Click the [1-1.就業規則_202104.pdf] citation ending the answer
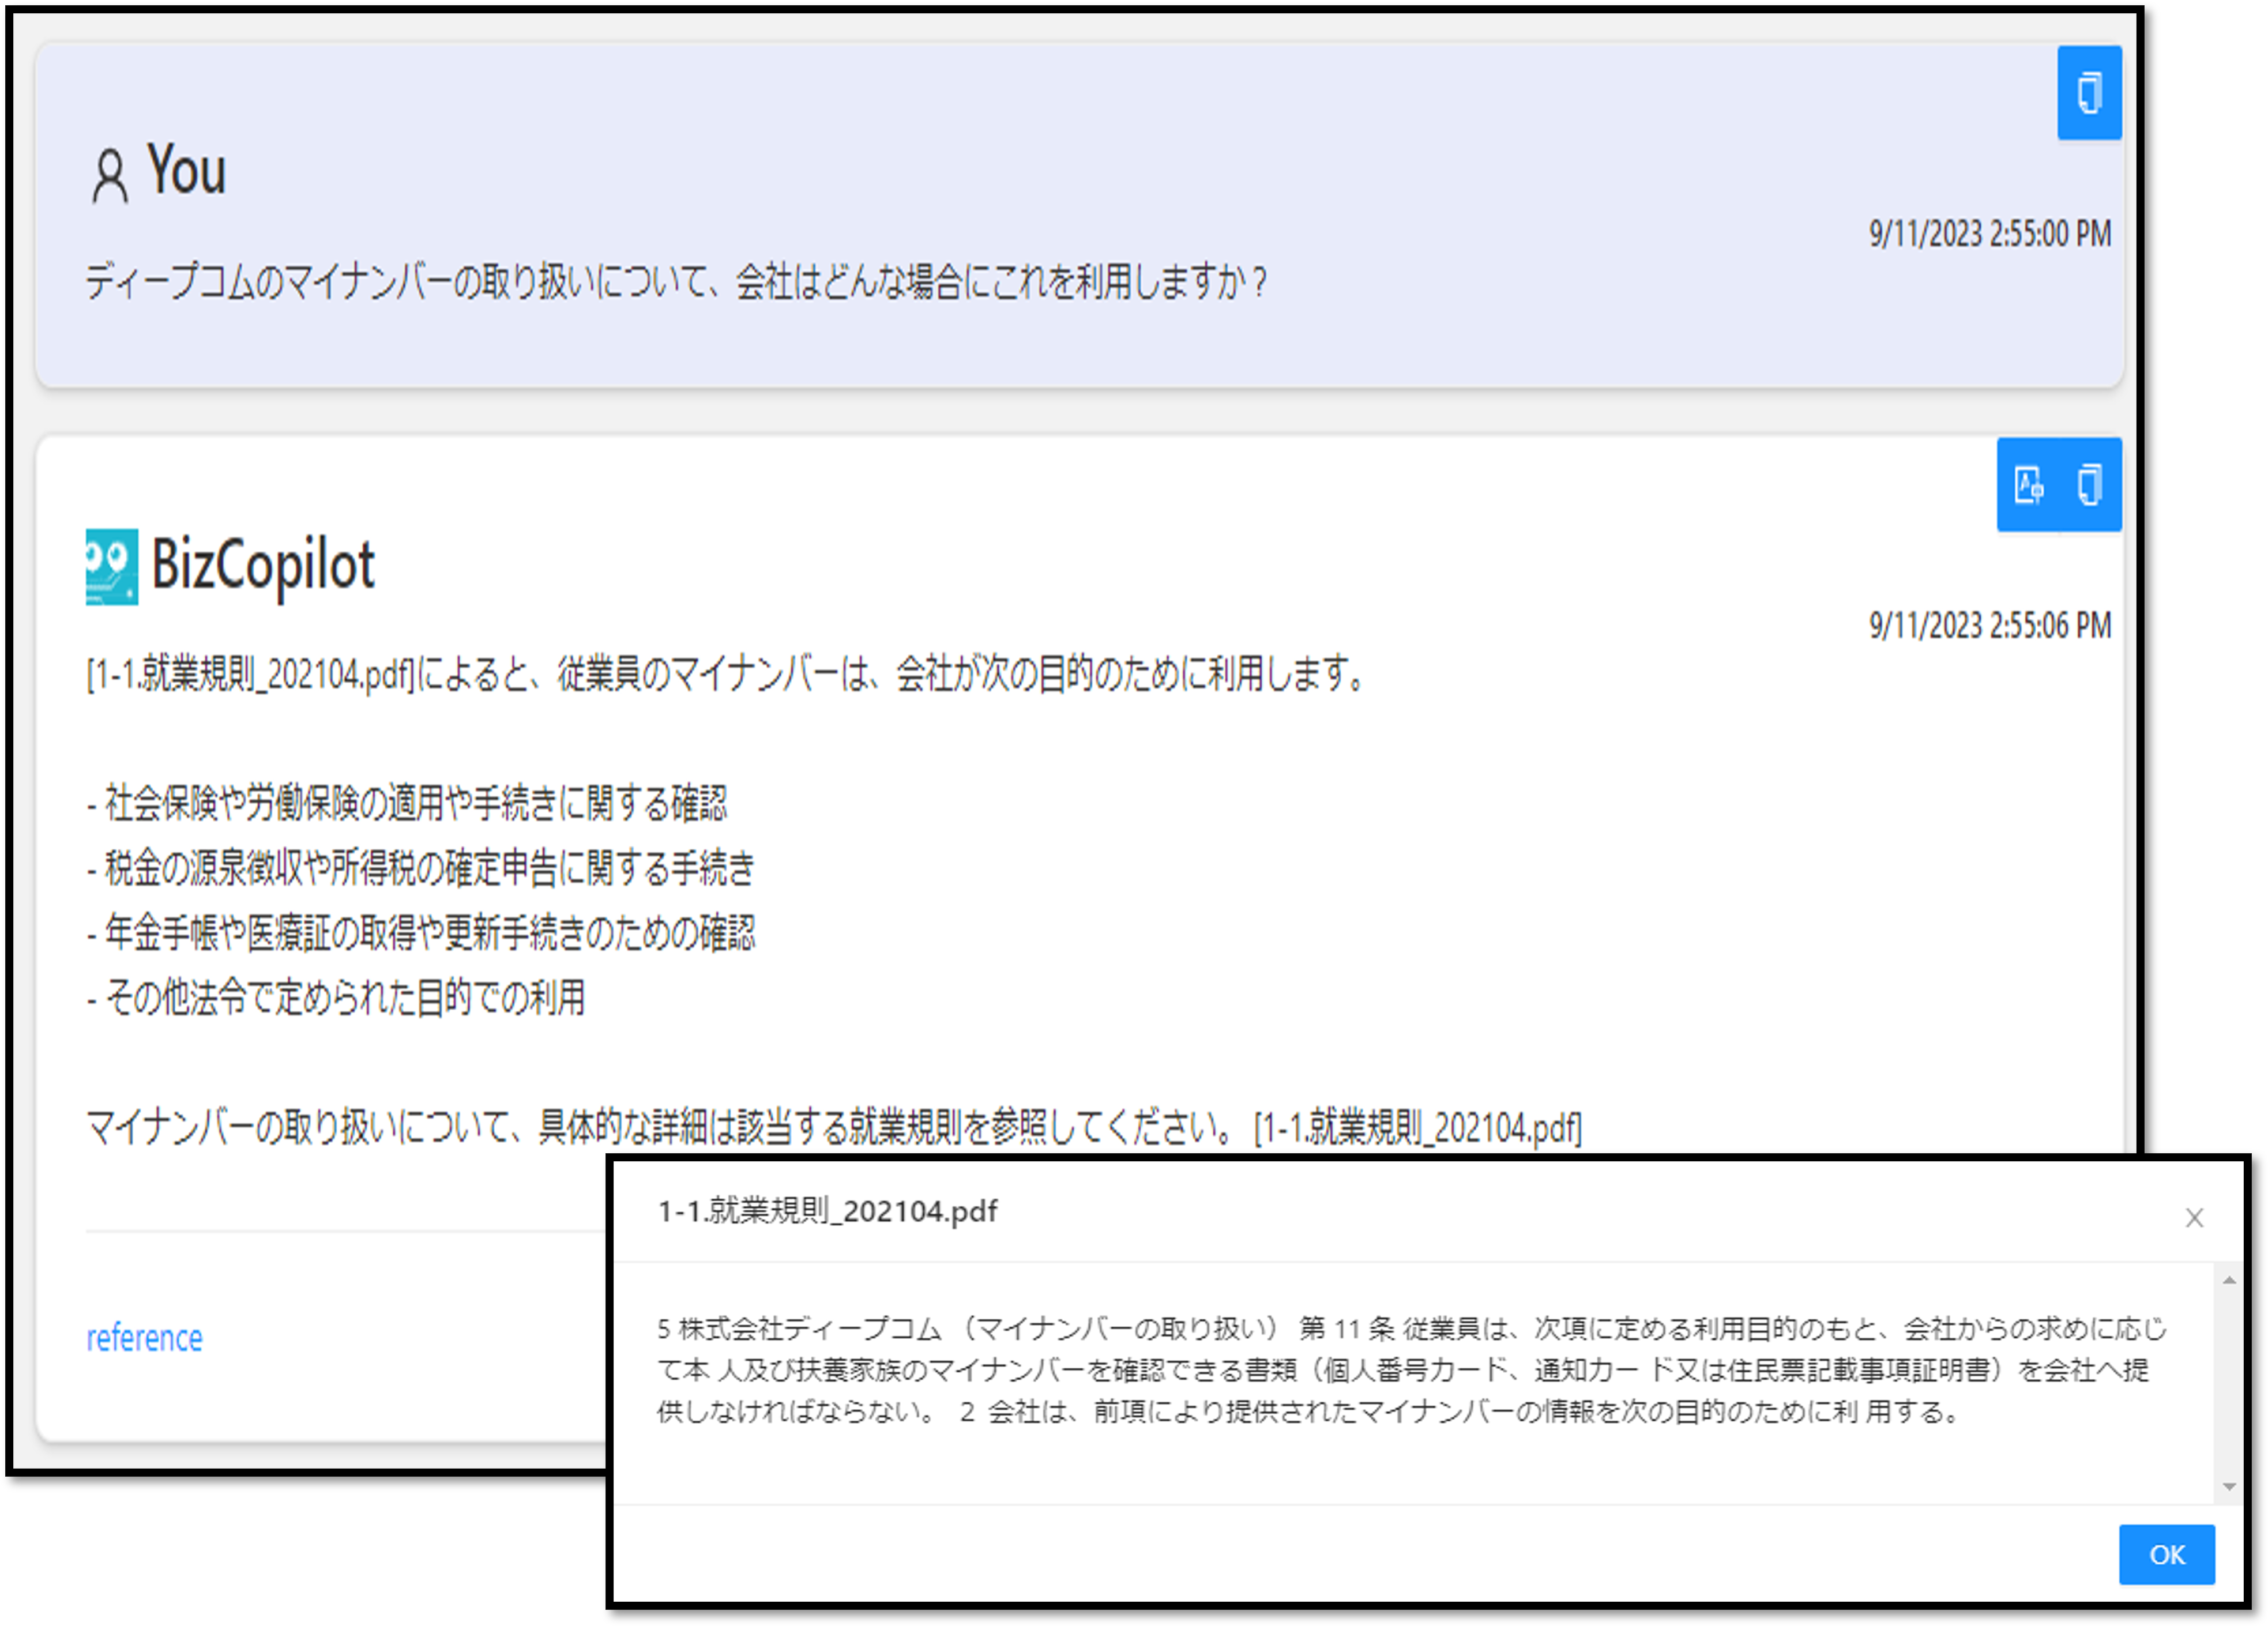 pos(1418,1128)
